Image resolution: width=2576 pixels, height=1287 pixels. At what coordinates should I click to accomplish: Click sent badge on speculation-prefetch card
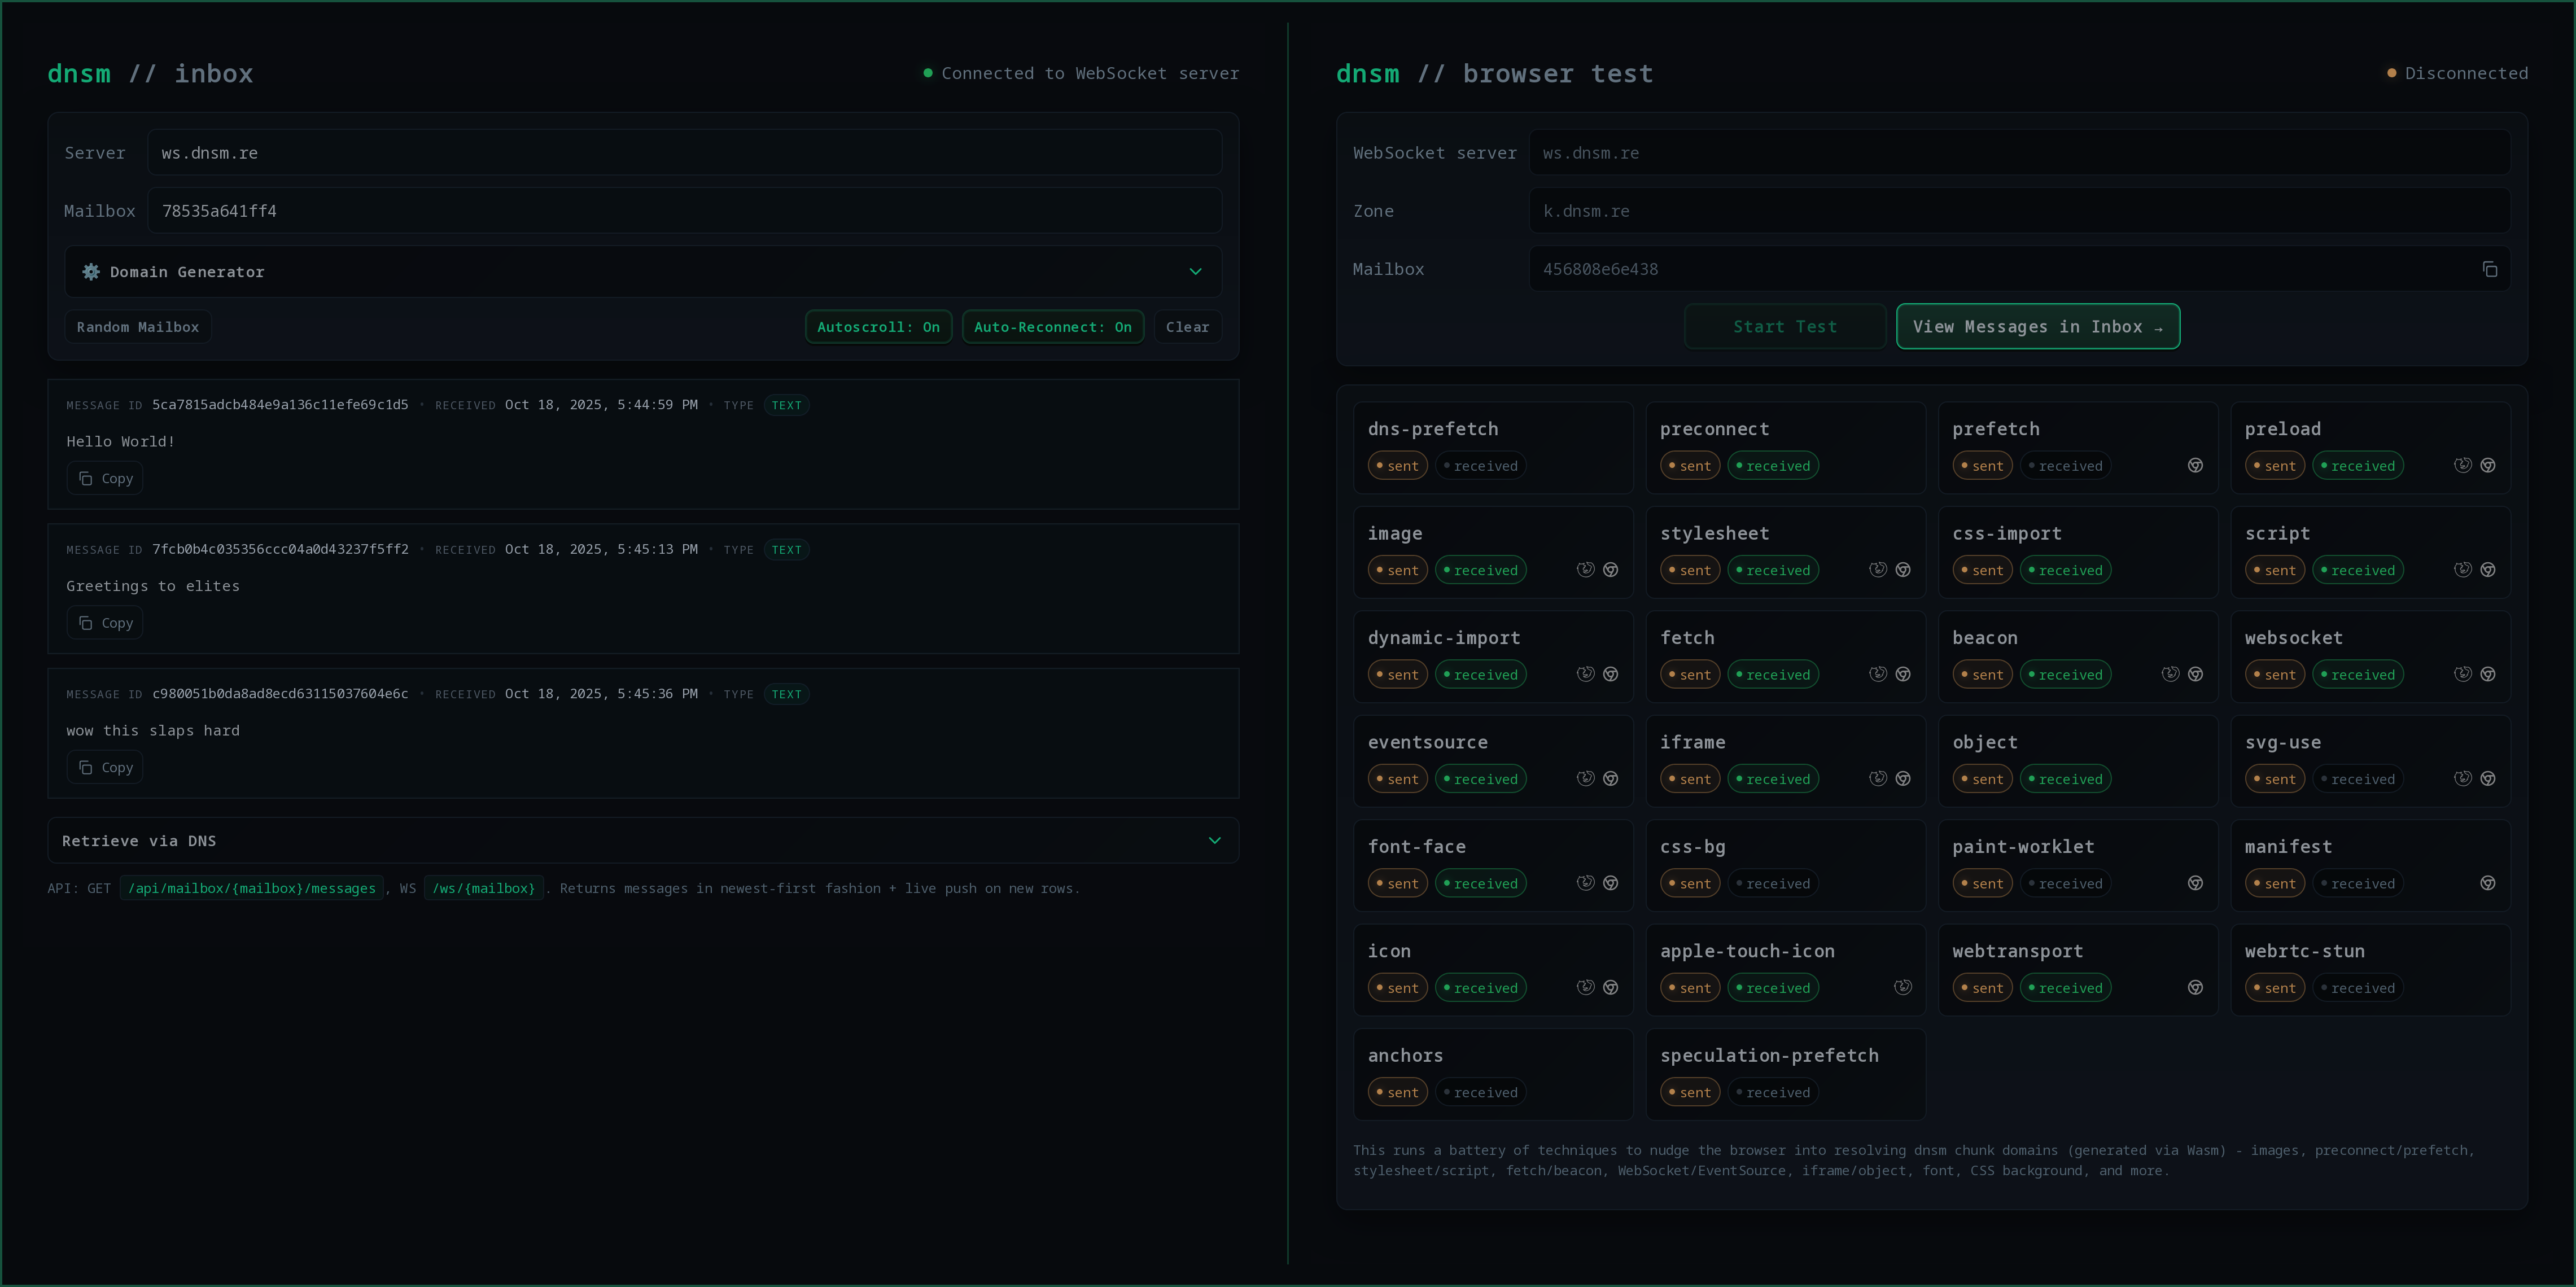click(1689, 1093)
